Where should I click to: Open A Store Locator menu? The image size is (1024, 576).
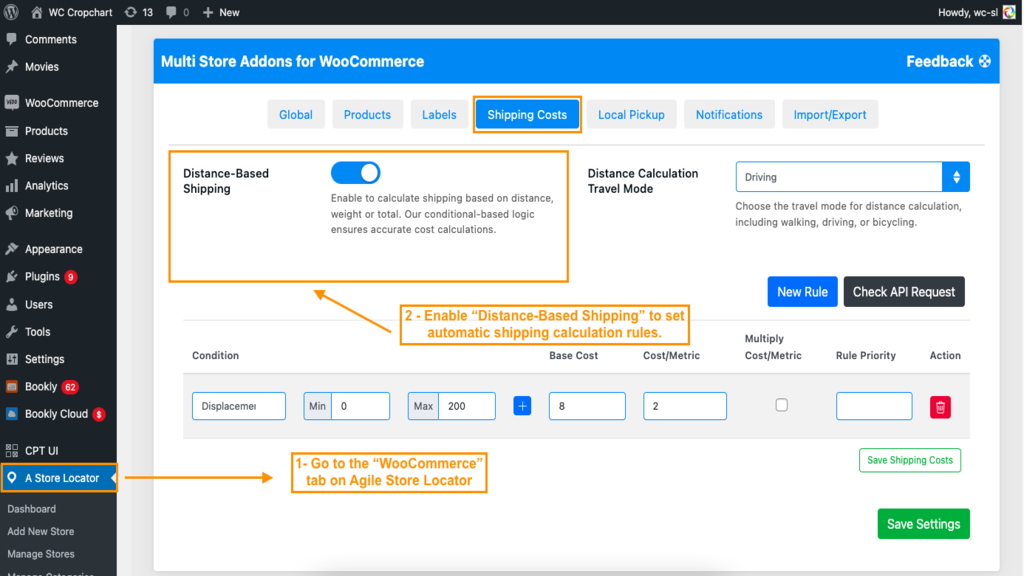coord(59,478)
